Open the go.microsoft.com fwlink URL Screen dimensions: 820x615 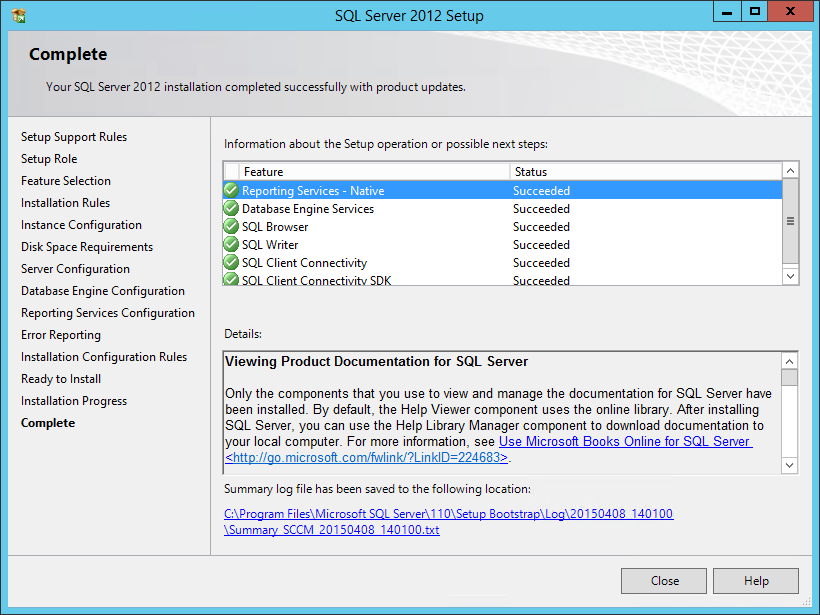[x=367, y=458]
